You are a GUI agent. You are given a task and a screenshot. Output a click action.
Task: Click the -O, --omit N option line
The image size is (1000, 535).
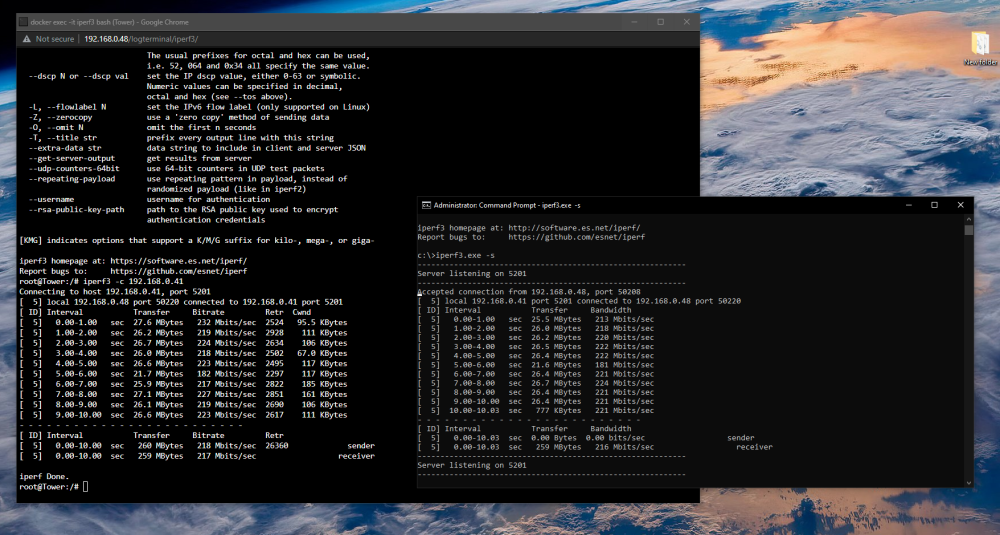142,128
